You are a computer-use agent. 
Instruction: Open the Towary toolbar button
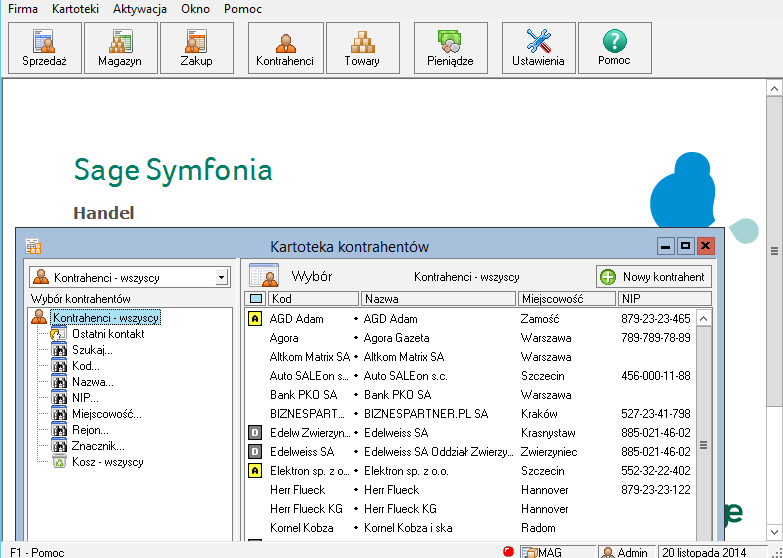tap(363, 48)
